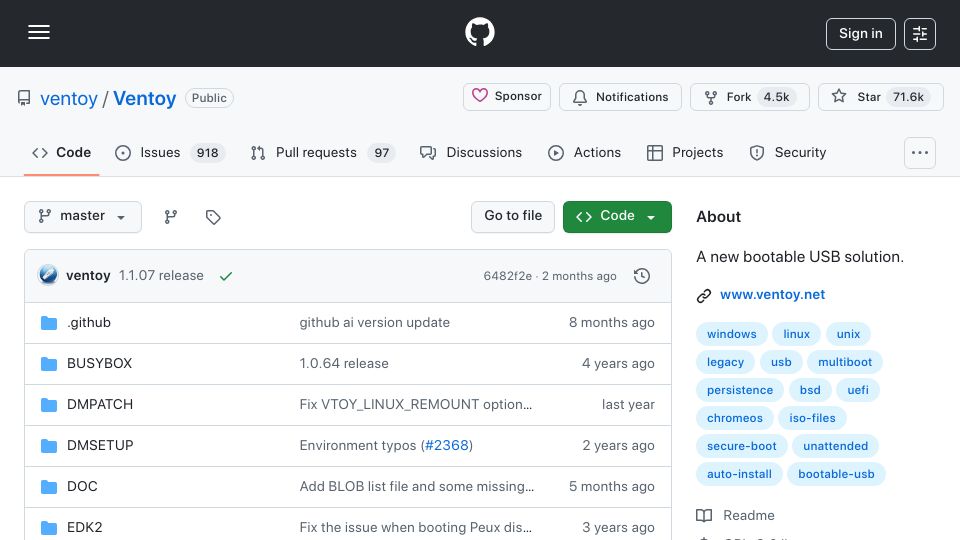
Task: Select the iso-files topic tag
Action: click(x=812, y=419)
